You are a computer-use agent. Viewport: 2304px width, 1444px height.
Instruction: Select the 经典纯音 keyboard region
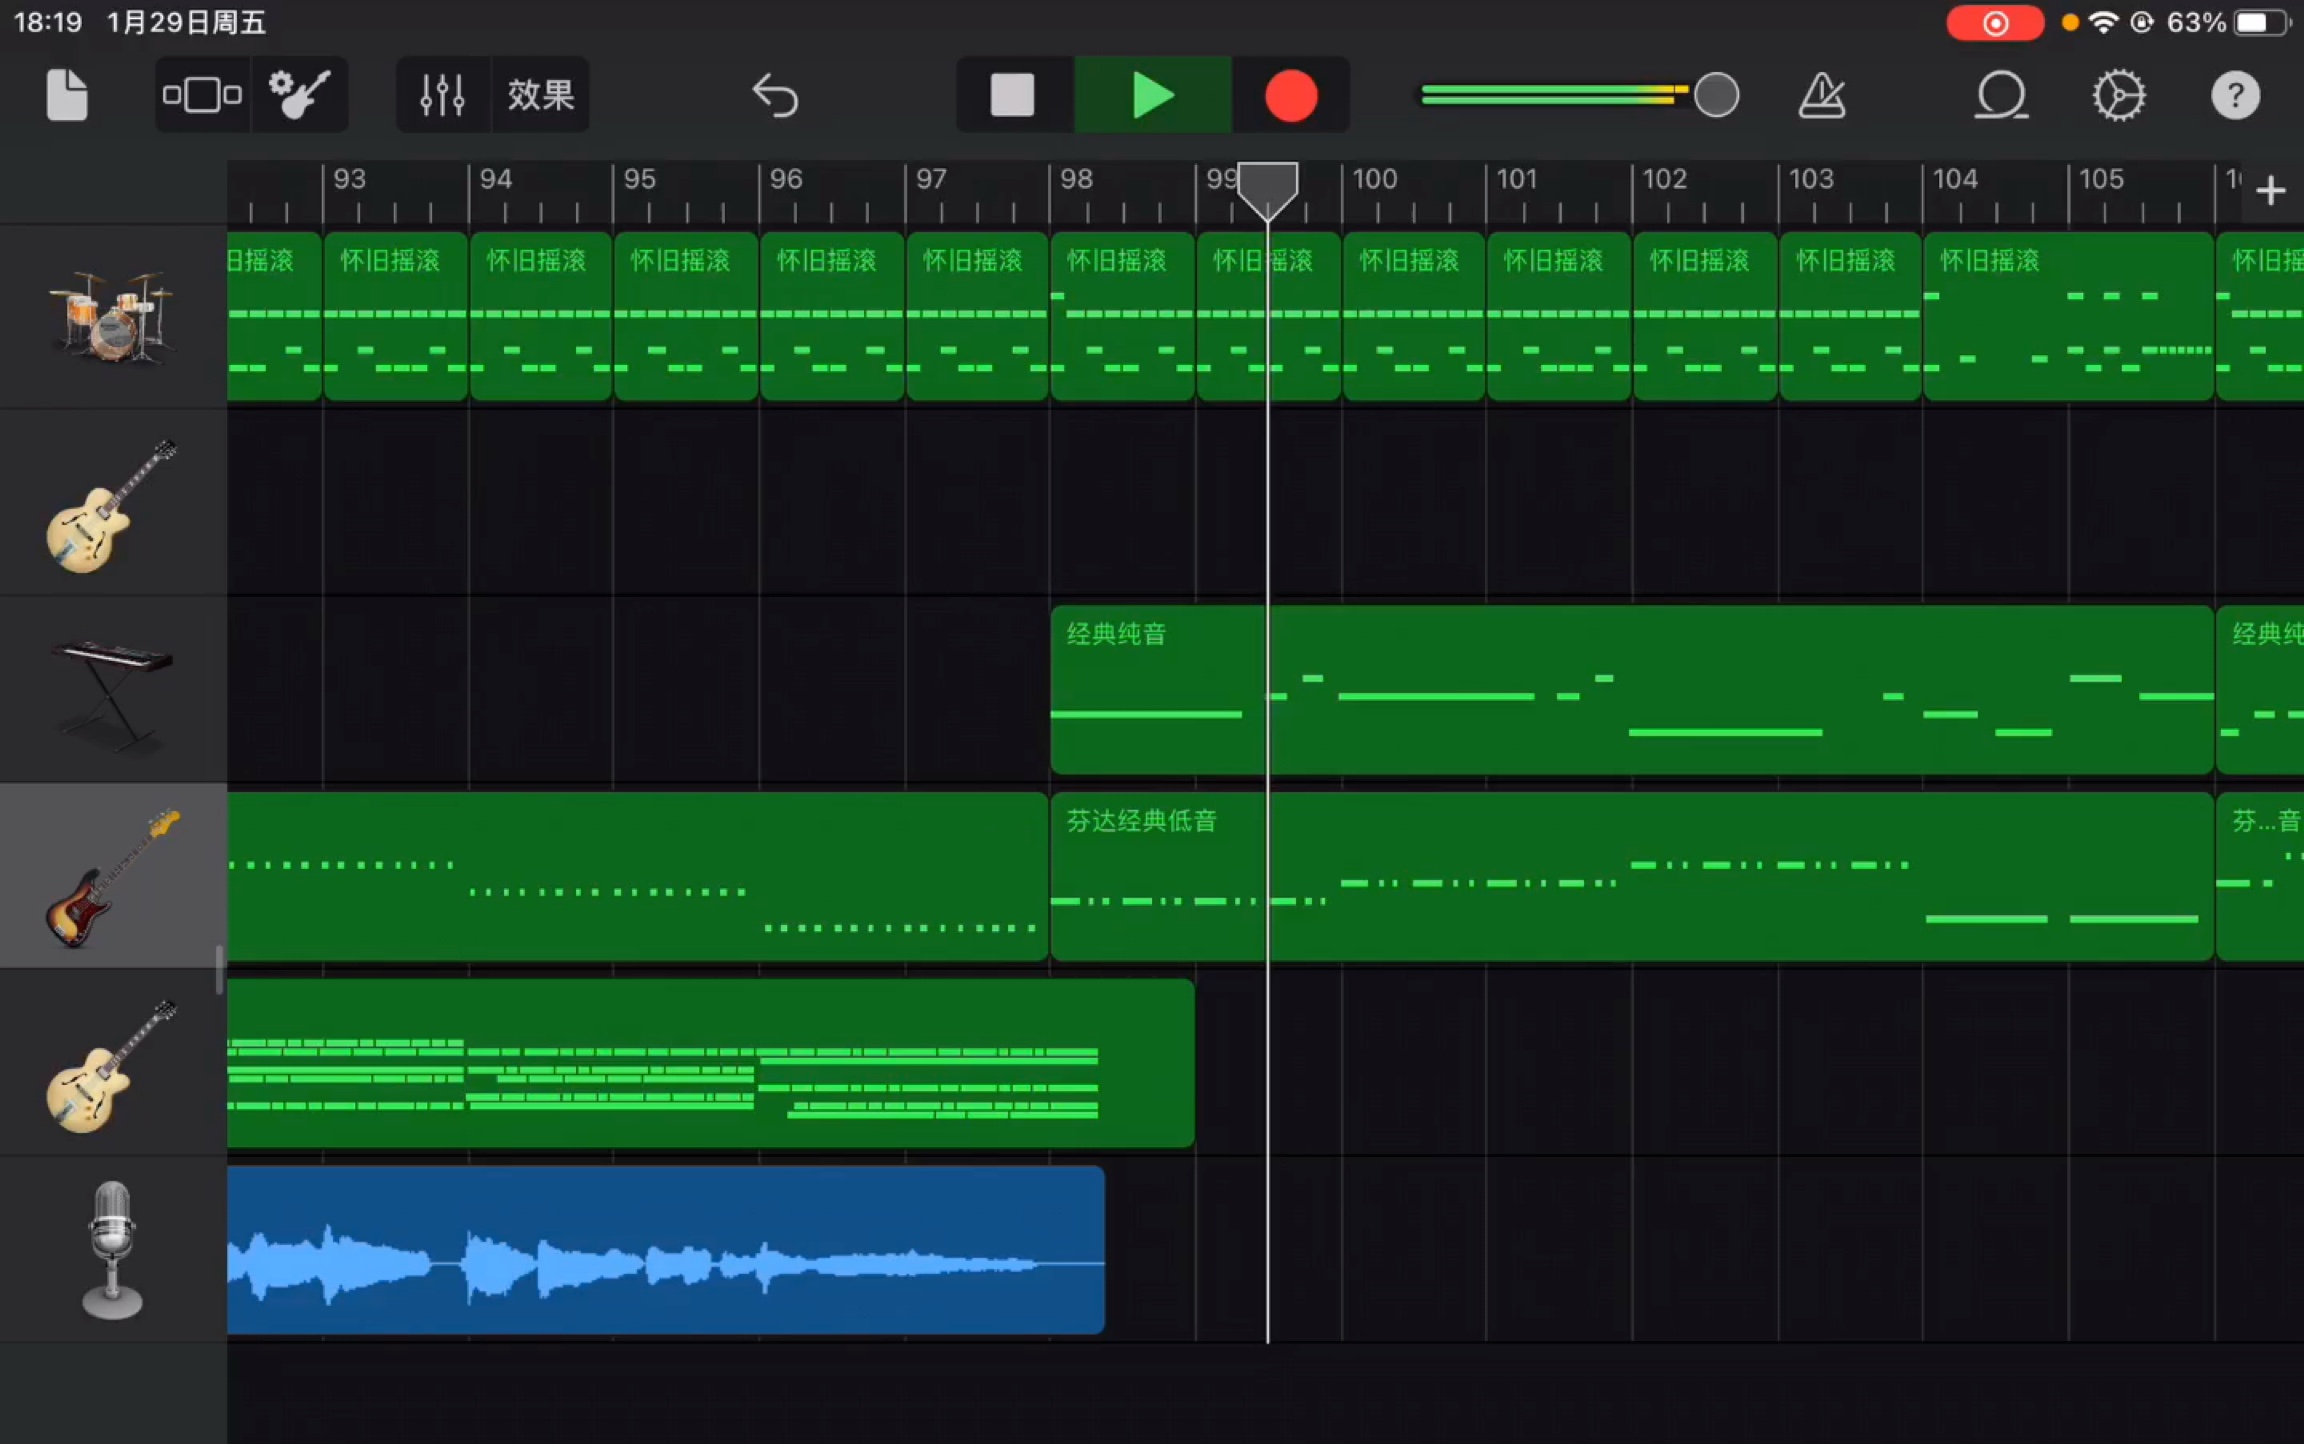1632,689
